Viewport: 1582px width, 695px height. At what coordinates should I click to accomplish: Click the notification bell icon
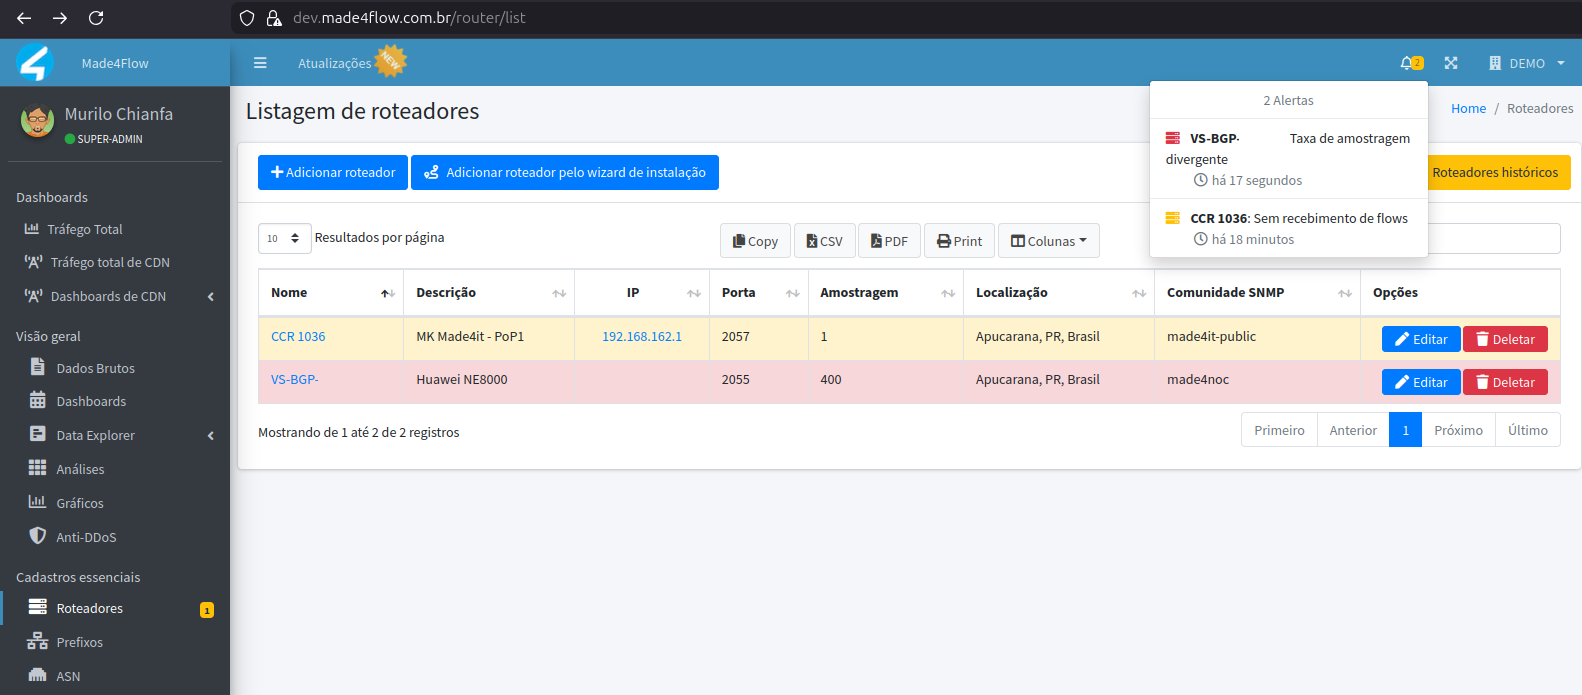point(1407,63)
